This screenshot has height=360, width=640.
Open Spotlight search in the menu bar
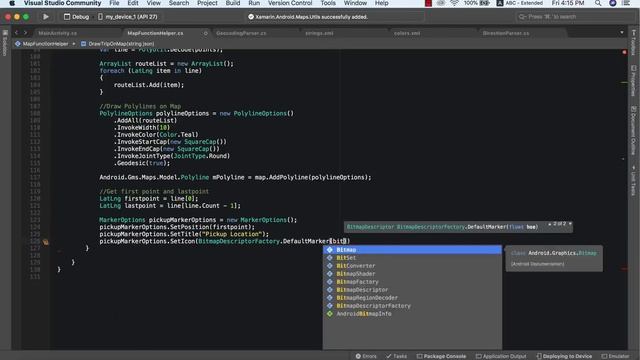coord(598,3)
